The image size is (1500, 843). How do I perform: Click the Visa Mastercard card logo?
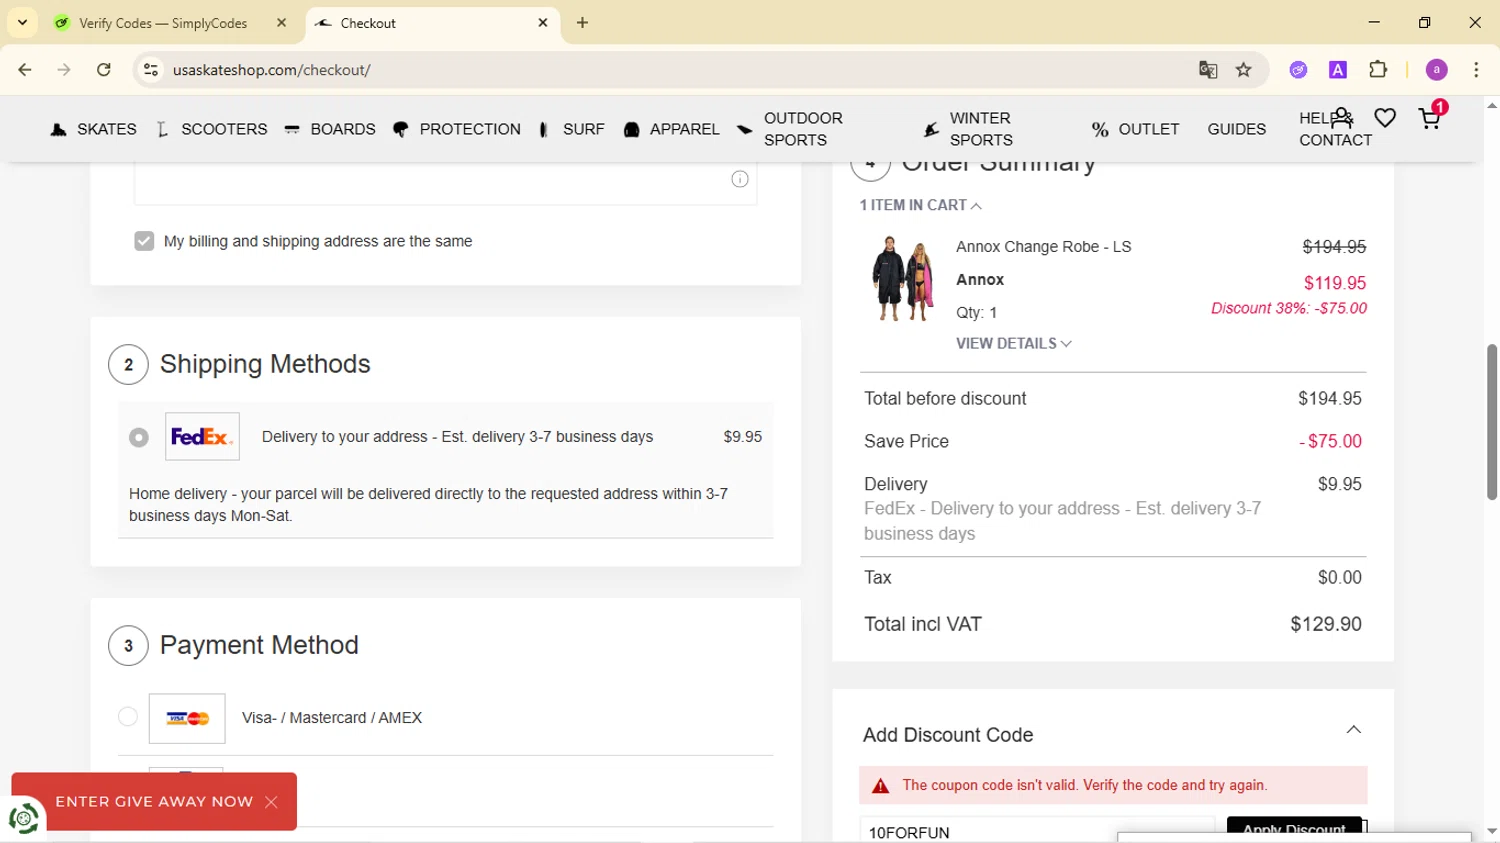pyautogui.click(x=187, y=718)
